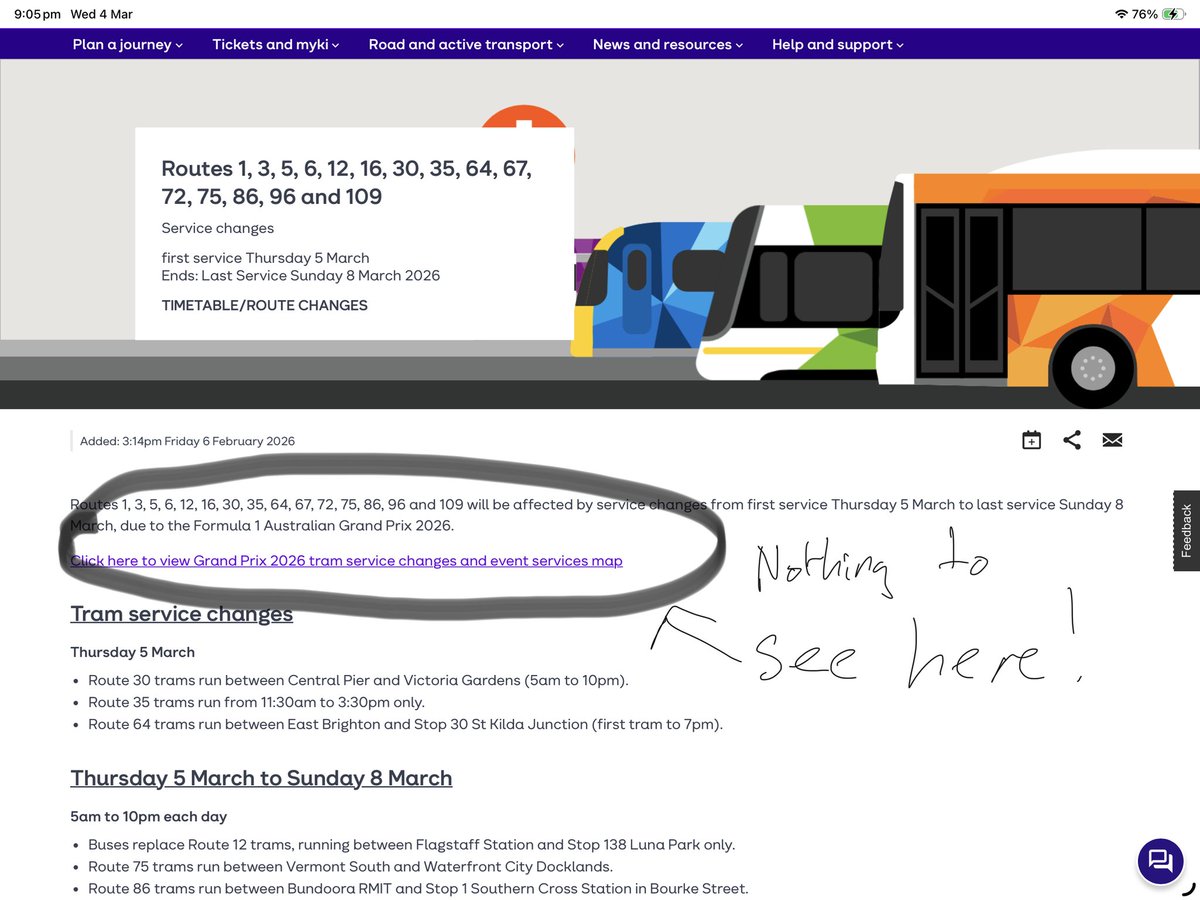The width and height of the screenshot is (1200, 900).
Task: Share this disruption via the share icon
Action: pos(1072,440)
